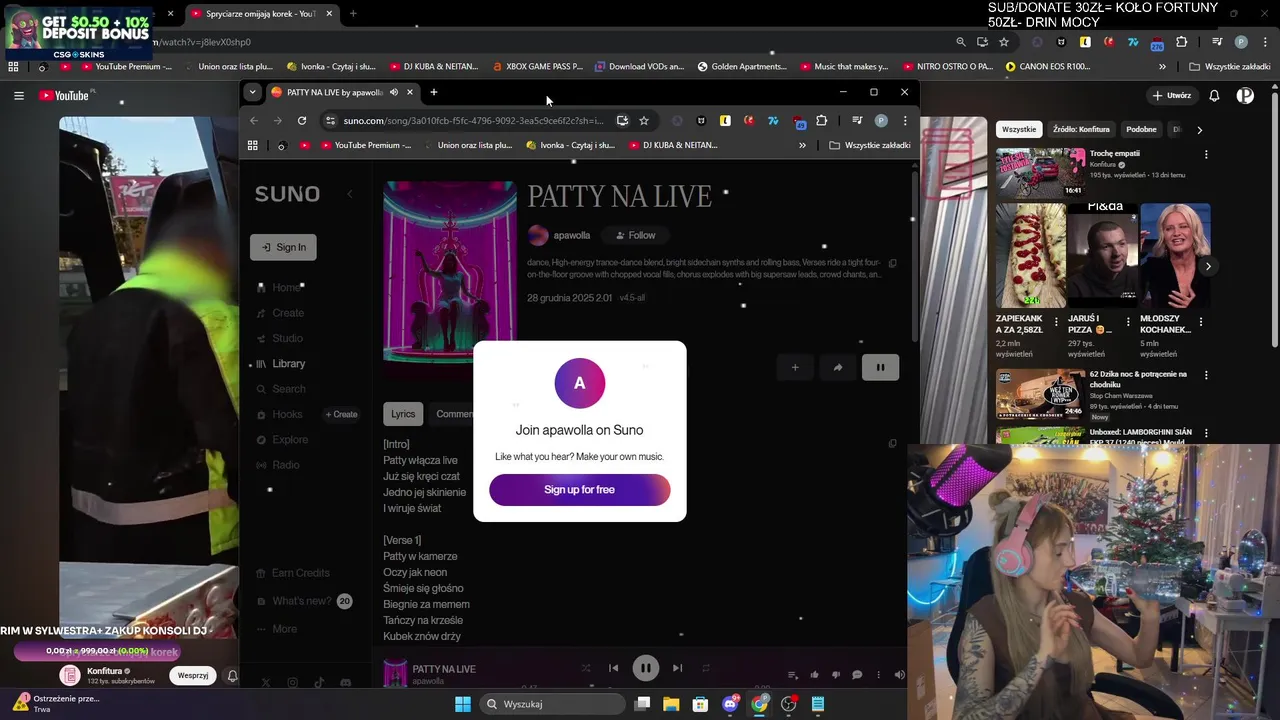
Task: Open Earn Credits in Suno sidebar
Action: click(x=293, y=573)
